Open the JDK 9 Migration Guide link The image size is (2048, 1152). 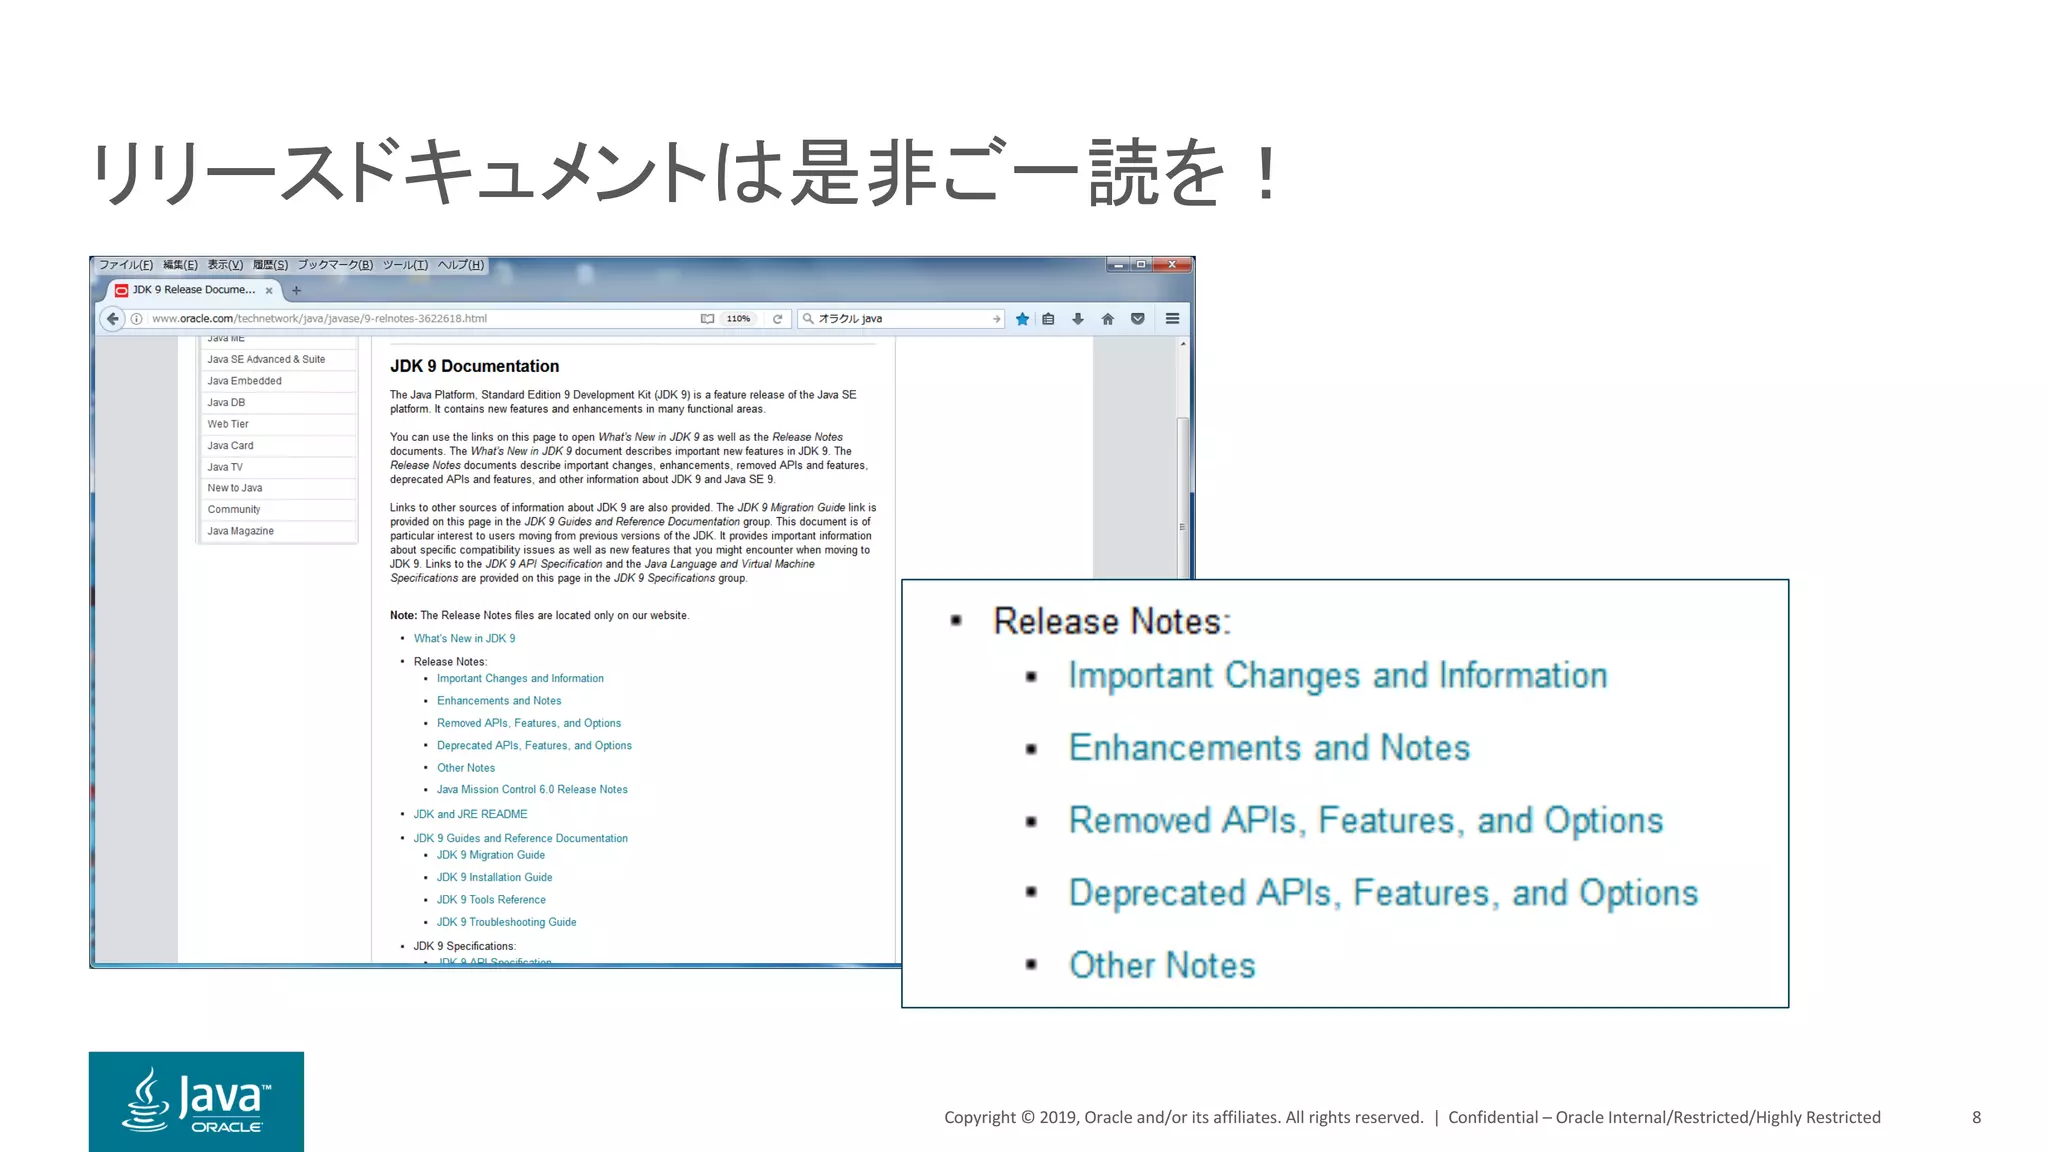(x=490, y=855)
